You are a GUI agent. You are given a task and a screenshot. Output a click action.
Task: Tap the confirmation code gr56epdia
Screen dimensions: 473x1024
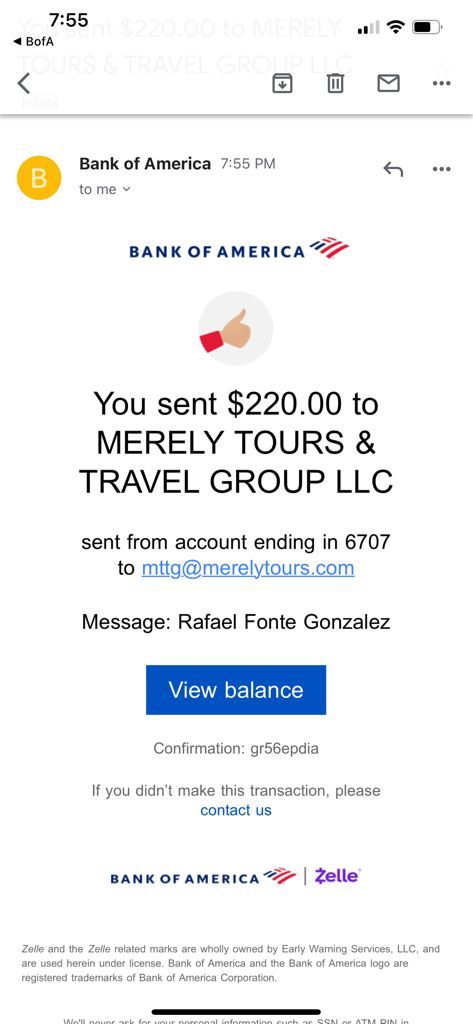click(285, 748)
